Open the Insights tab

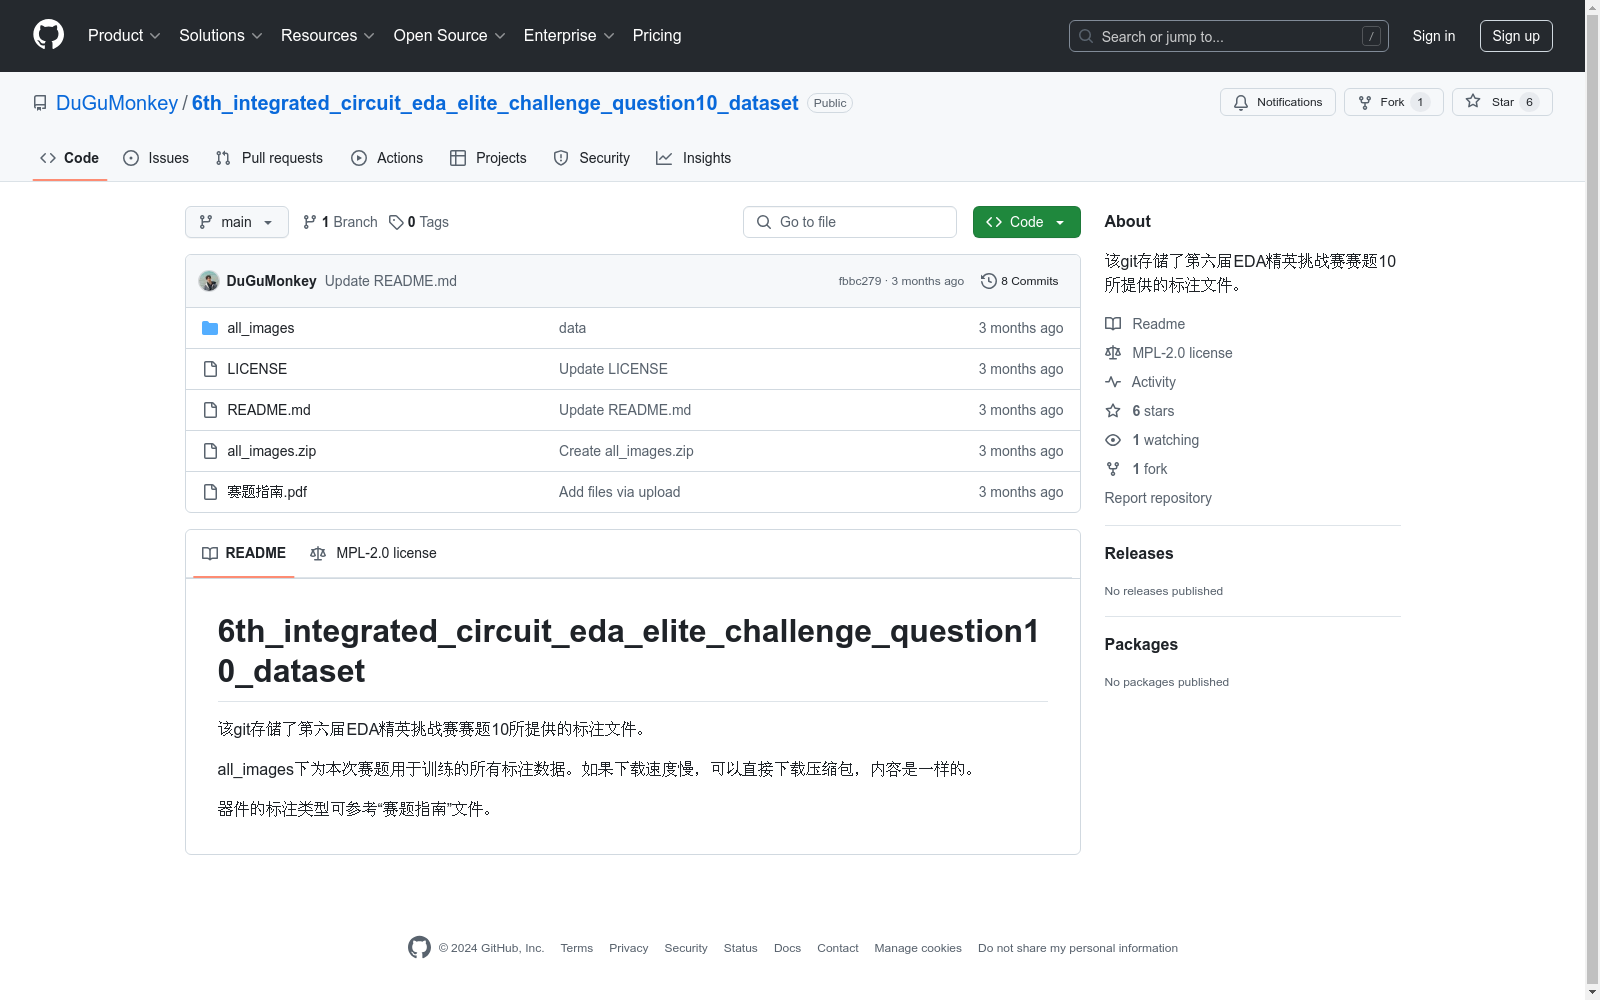coord(694,158)
